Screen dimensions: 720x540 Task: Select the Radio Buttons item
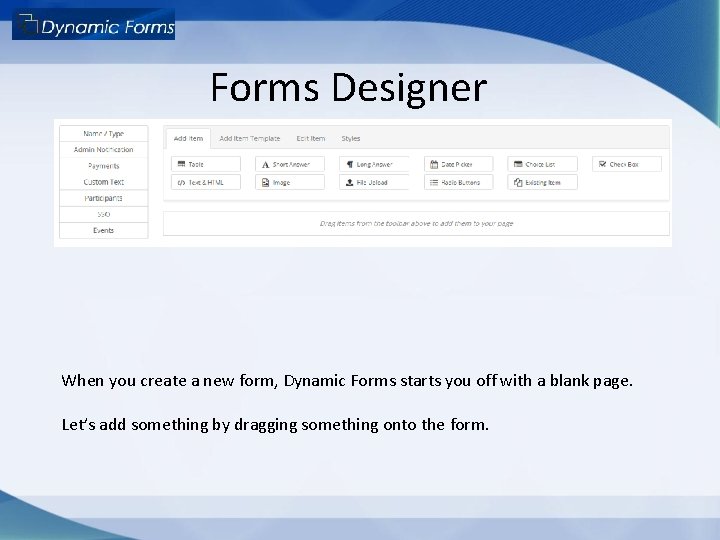458,182
